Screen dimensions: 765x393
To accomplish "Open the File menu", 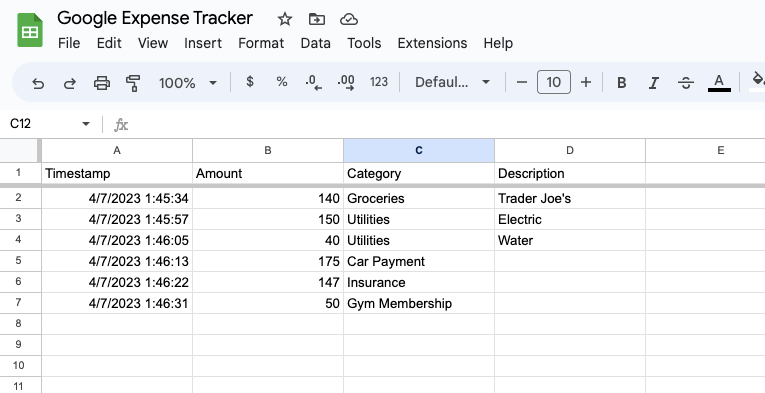I will point(69,43).
